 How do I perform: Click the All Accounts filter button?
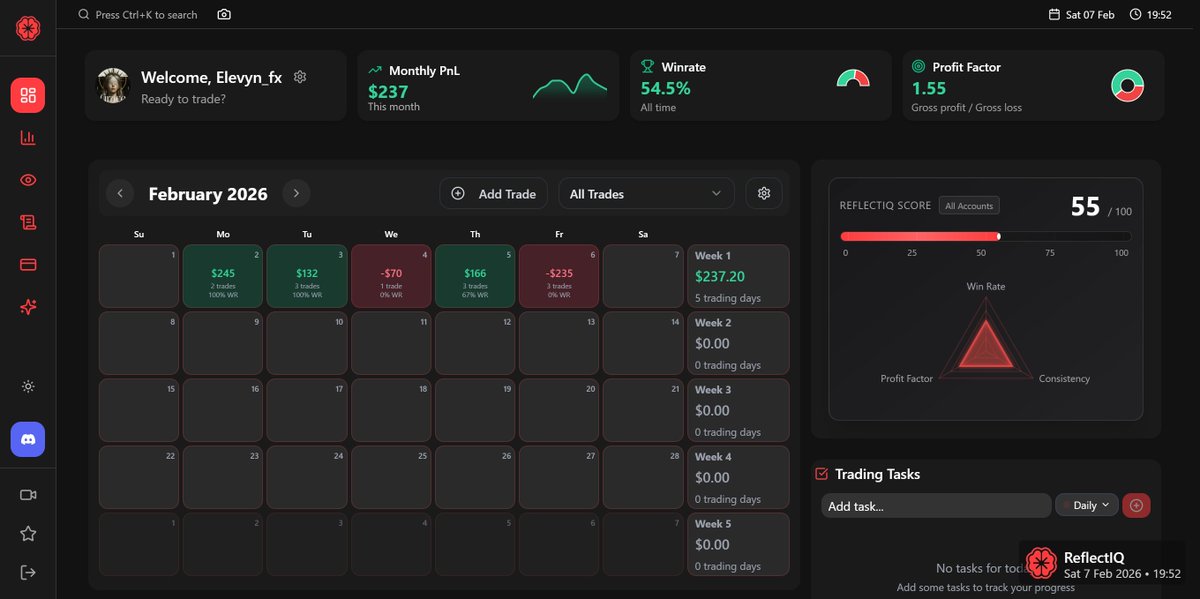969,206
